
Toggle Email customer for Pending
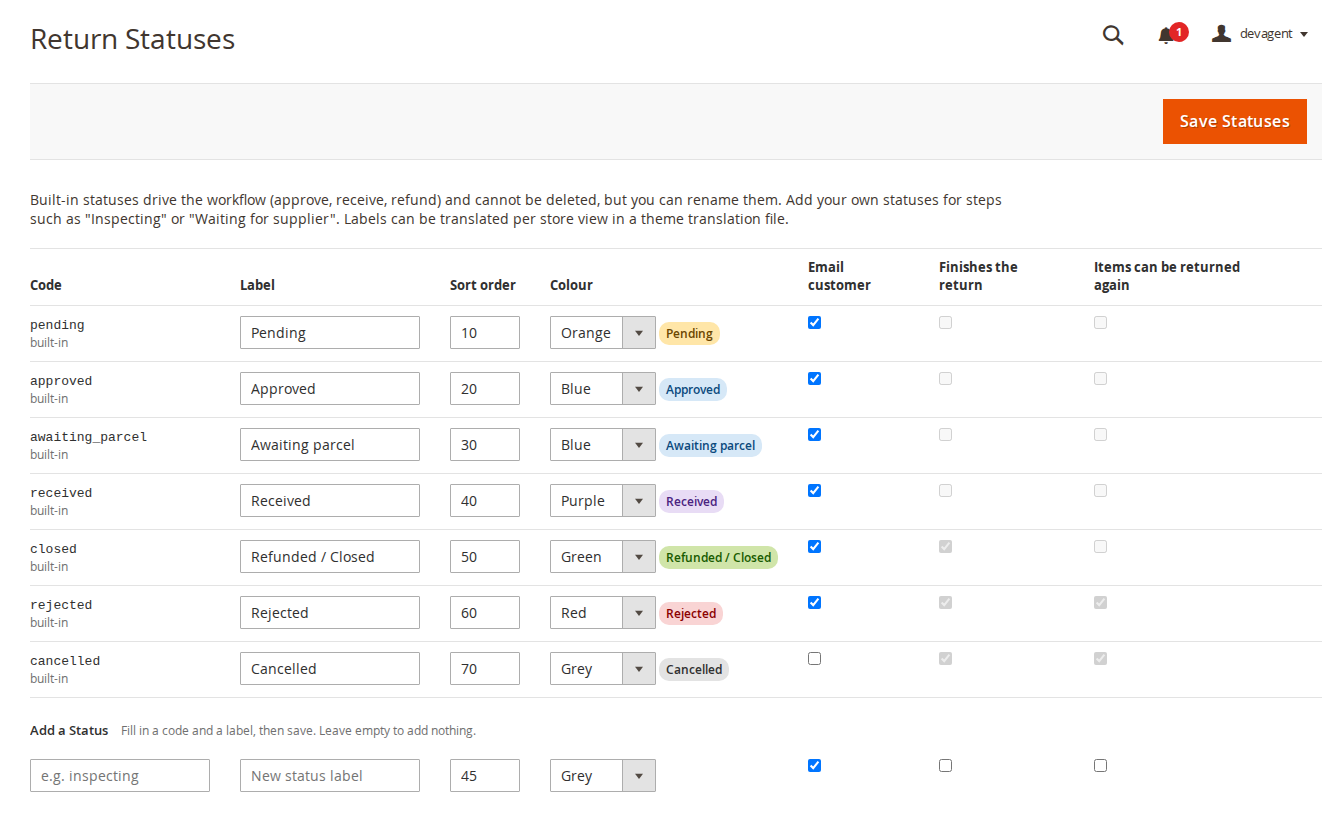tap(814, 322)
